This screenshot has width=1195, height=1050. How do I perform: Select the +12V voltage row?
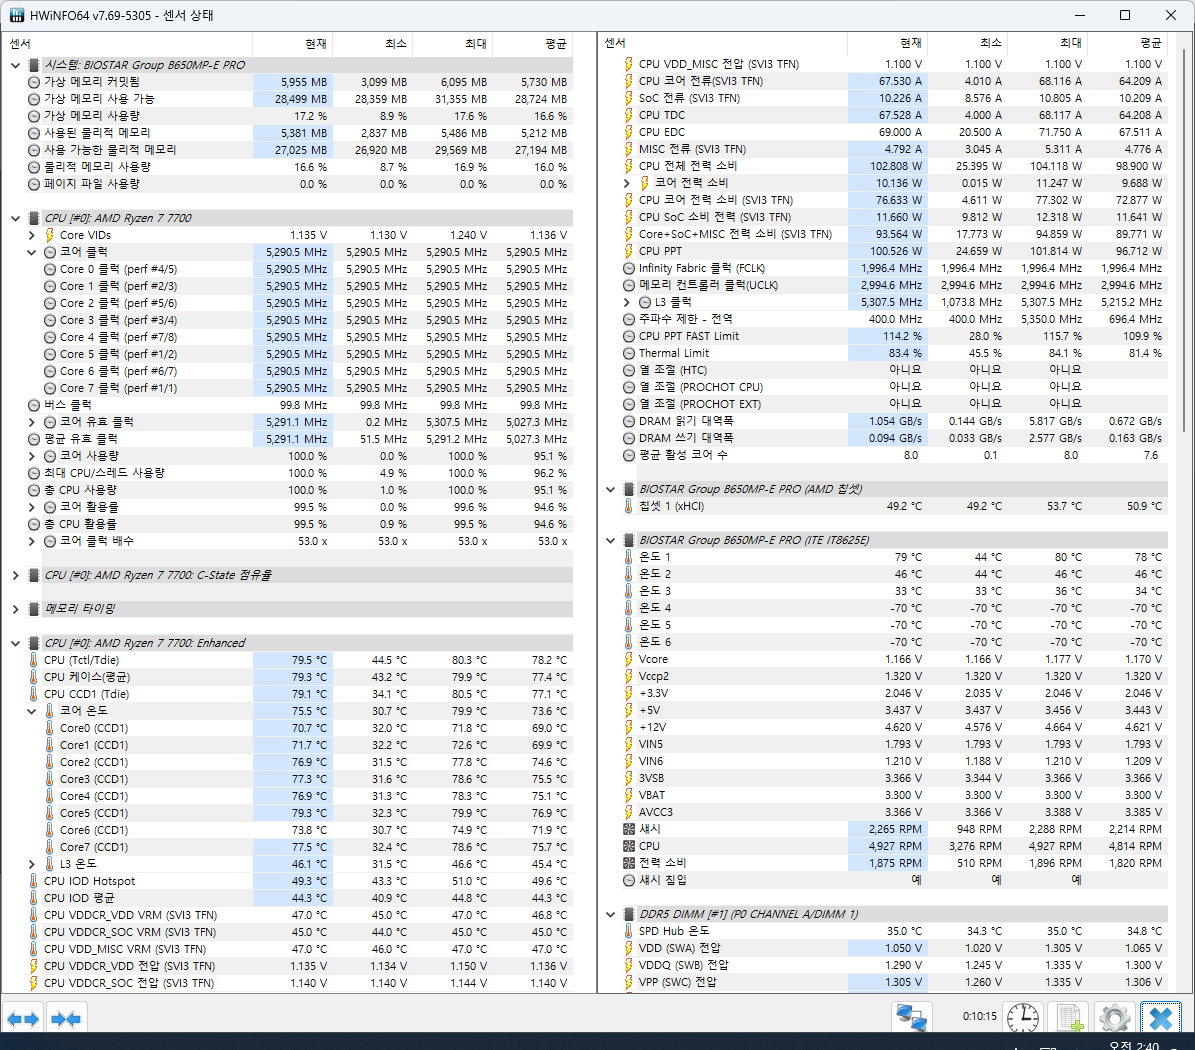pos(893,727)
